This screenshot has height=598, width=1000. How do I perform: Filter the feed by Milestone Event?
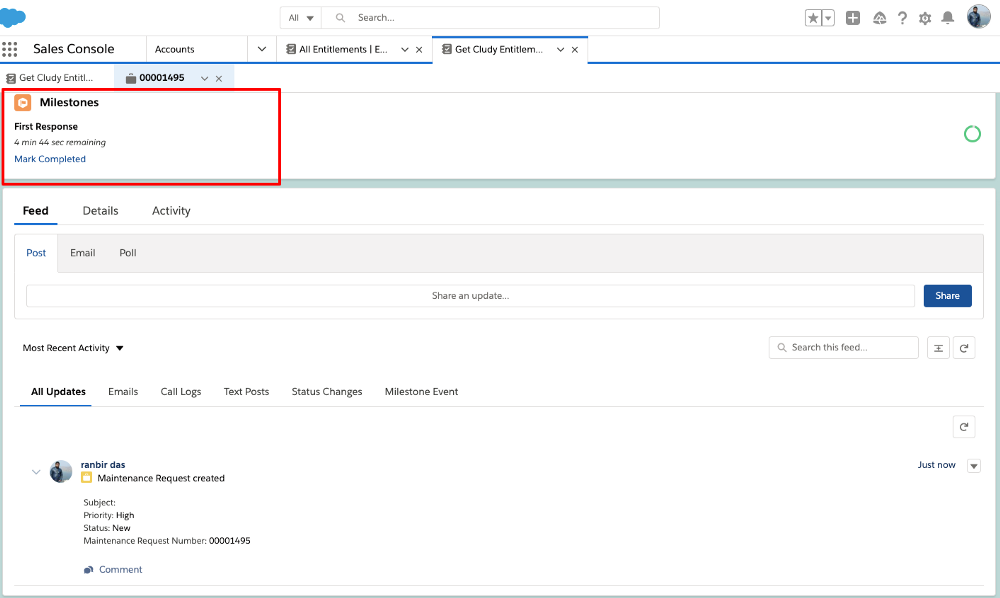pos(421,391)
